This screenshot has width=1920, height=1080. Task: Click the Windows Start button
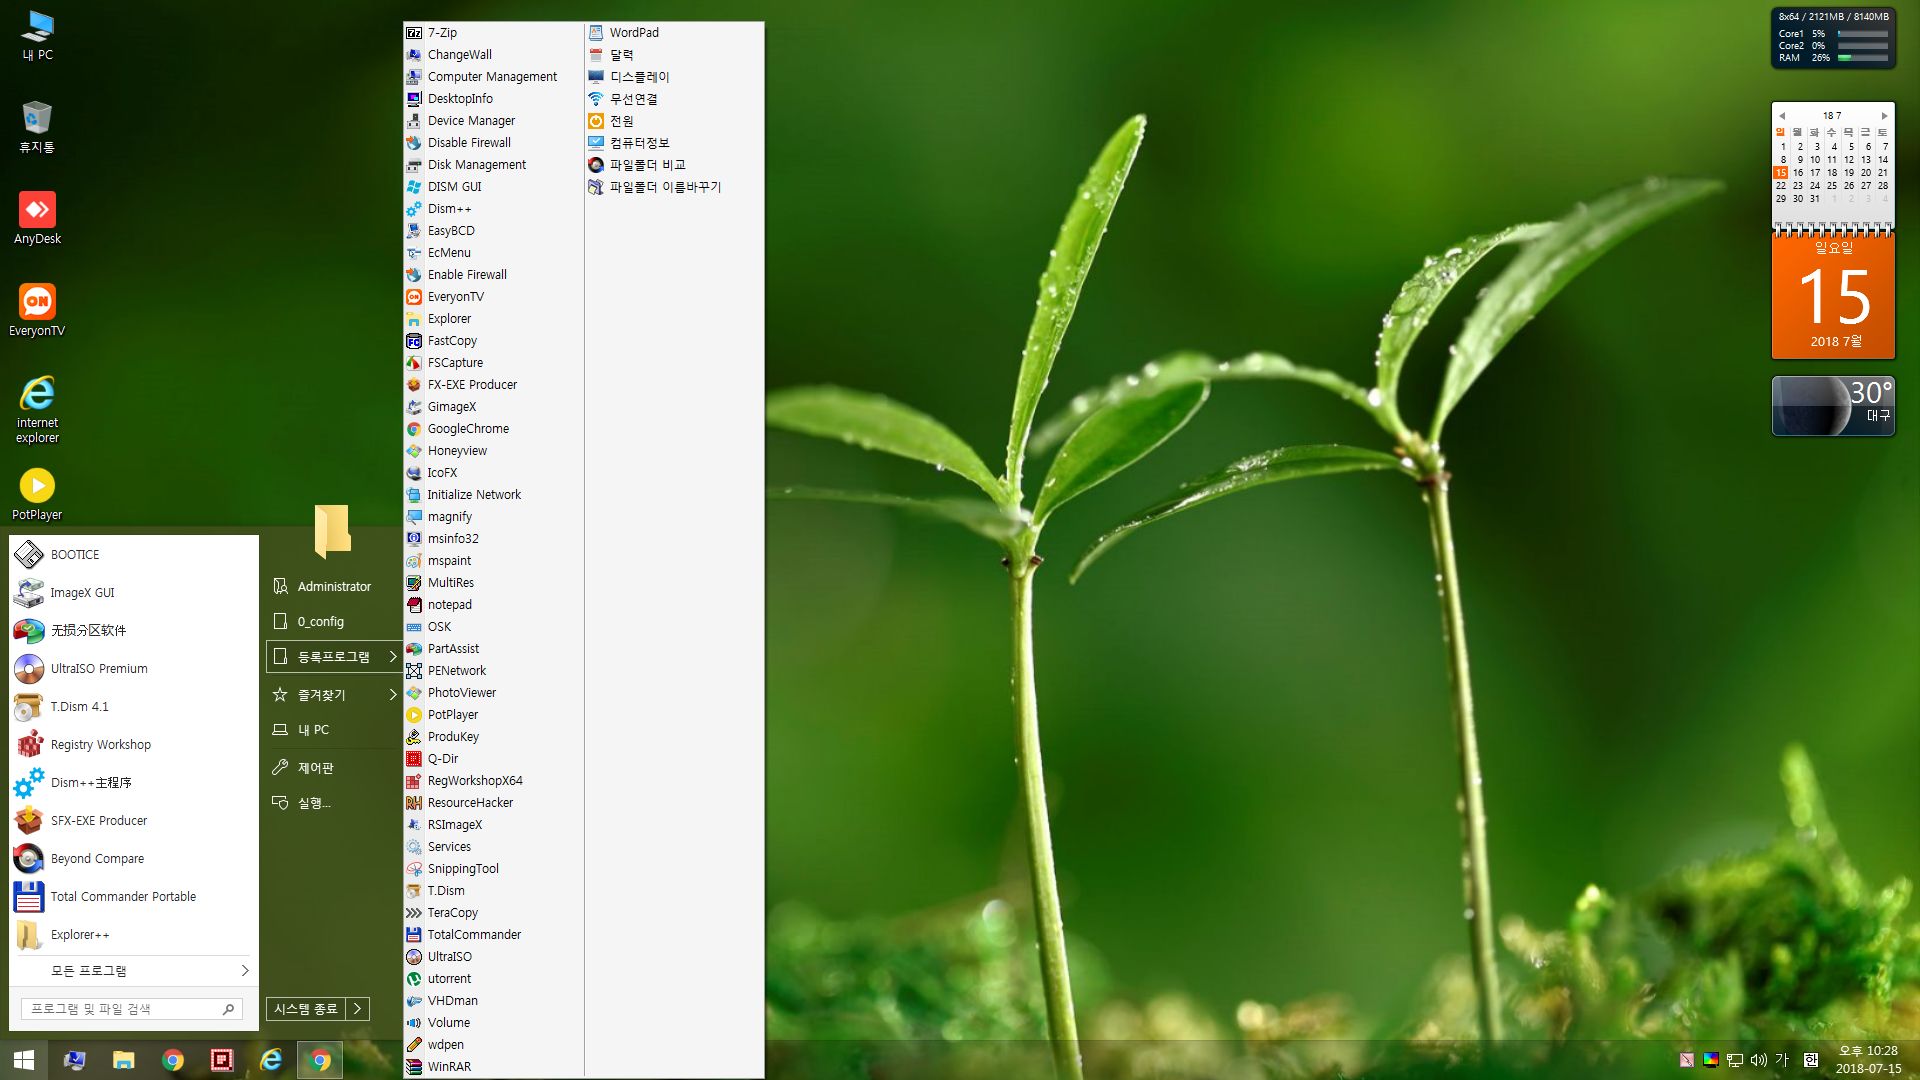(x=24, y=1060)
